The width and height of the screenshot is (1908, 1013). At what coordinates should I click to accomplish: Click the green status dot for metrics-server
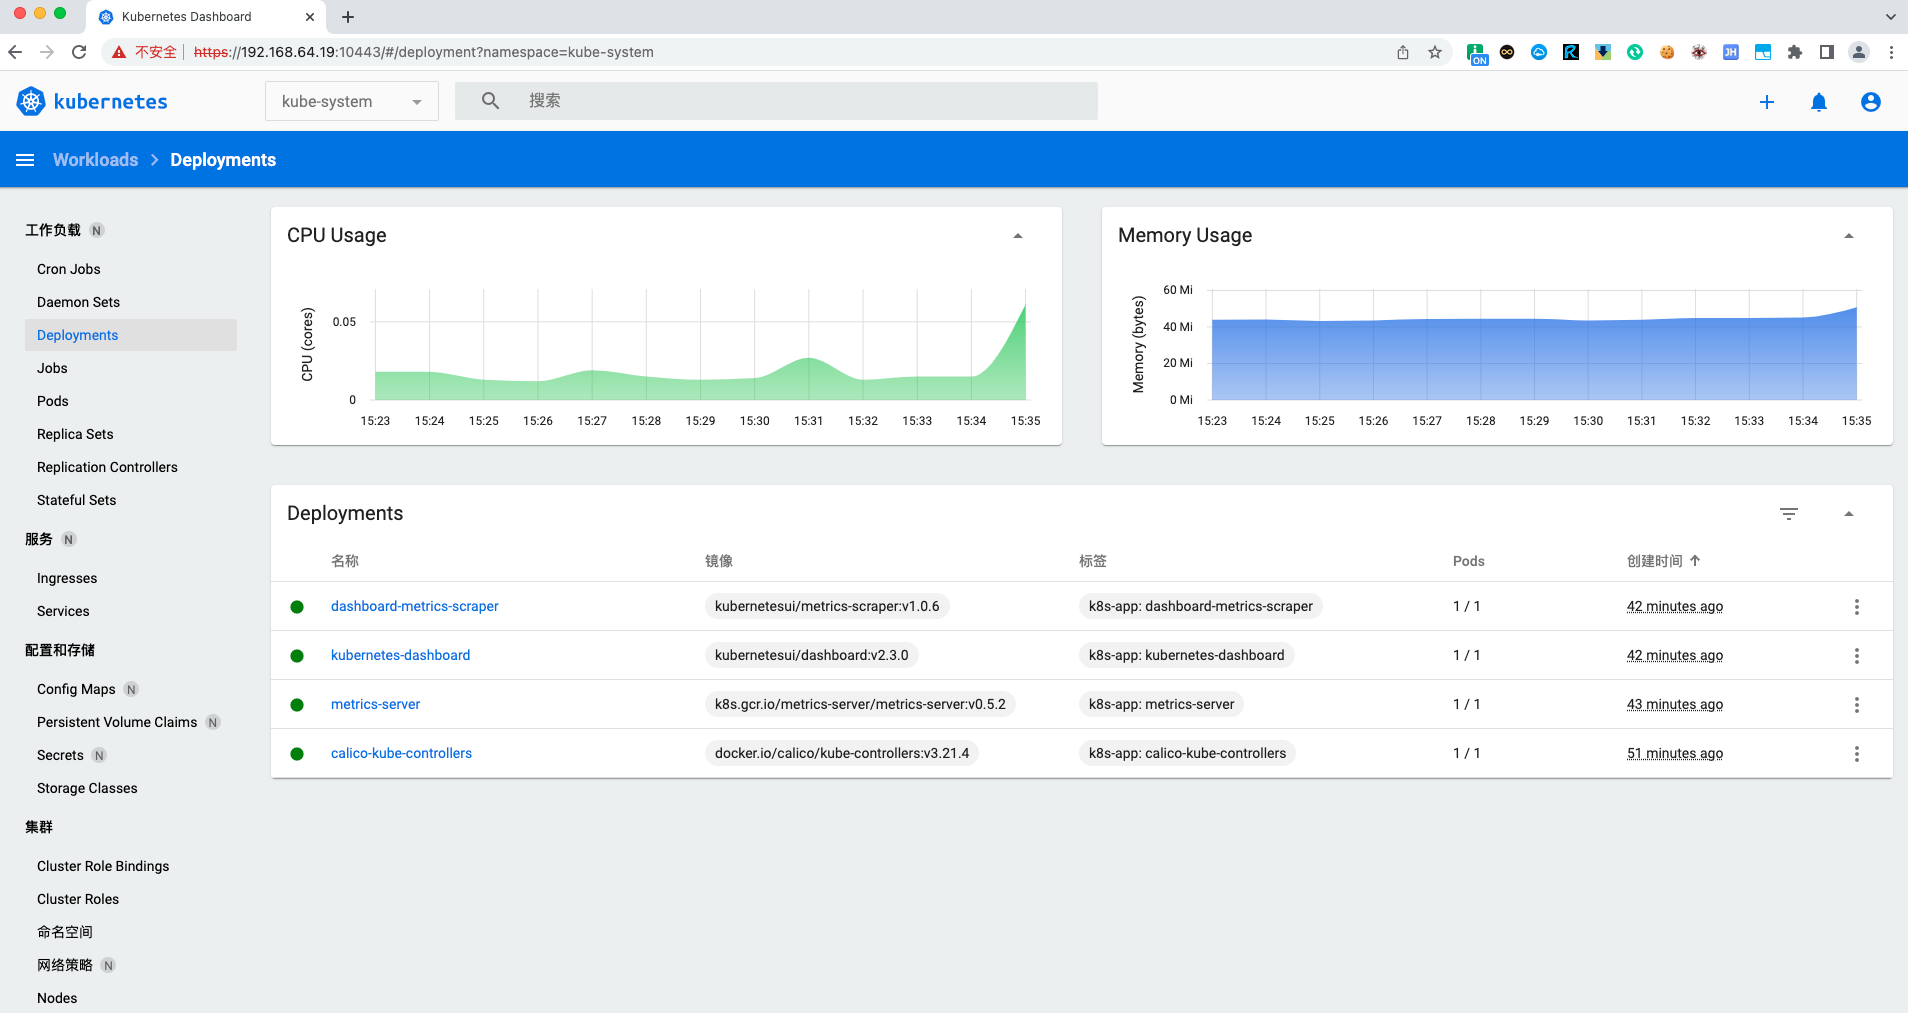(x=297, y=705)
